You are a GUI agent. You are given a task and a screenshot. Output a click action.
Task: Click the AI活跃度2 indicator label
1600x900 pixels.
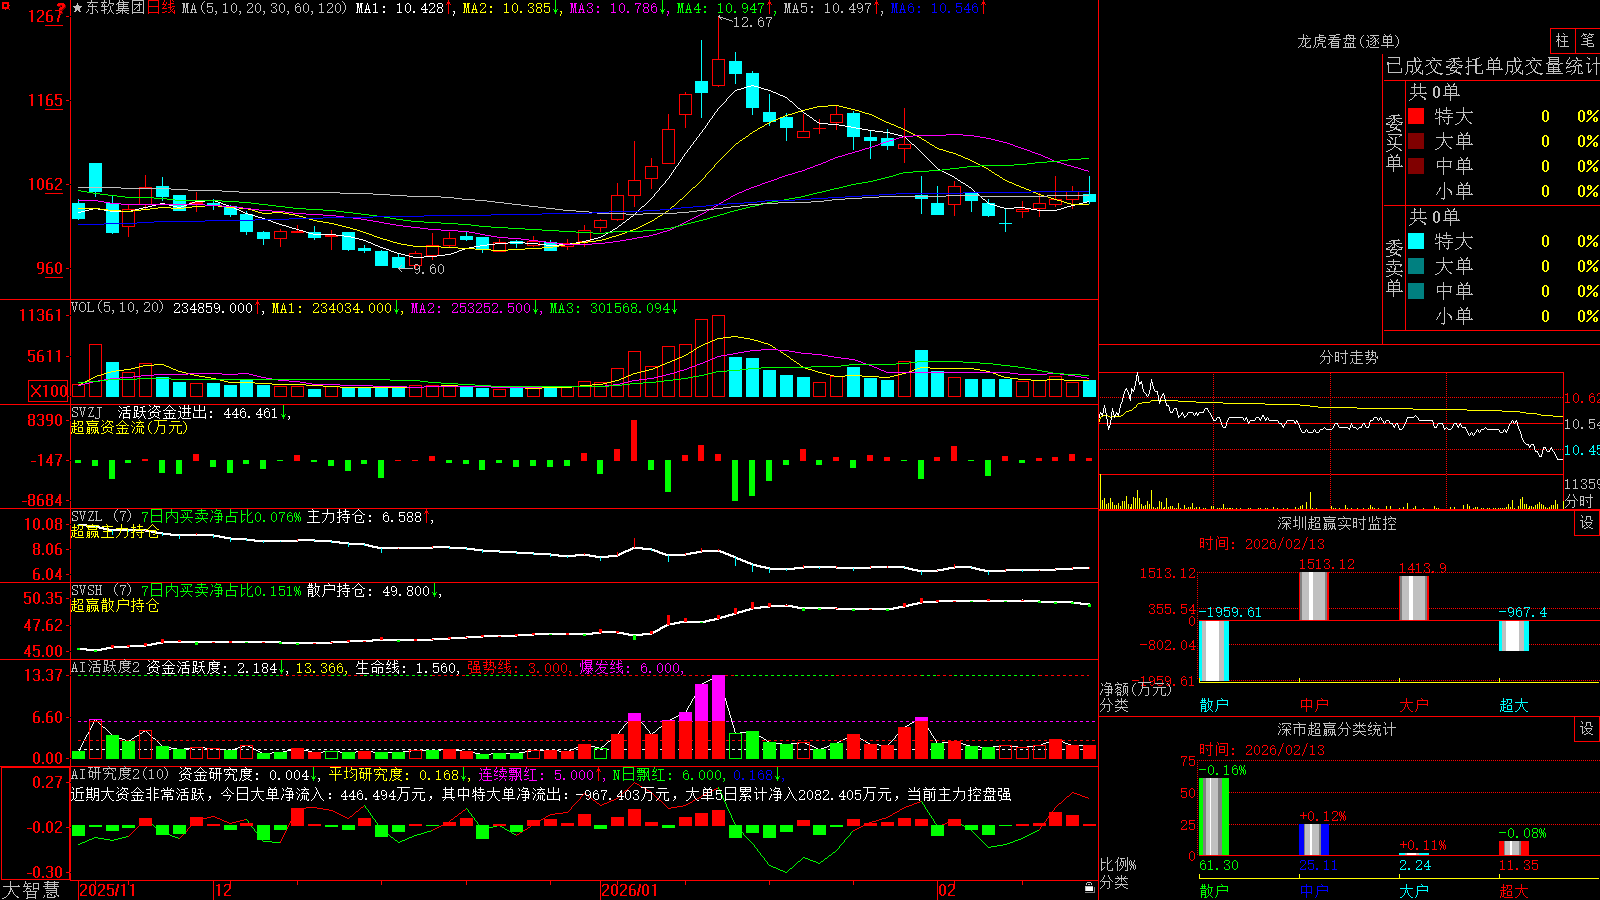106,667
